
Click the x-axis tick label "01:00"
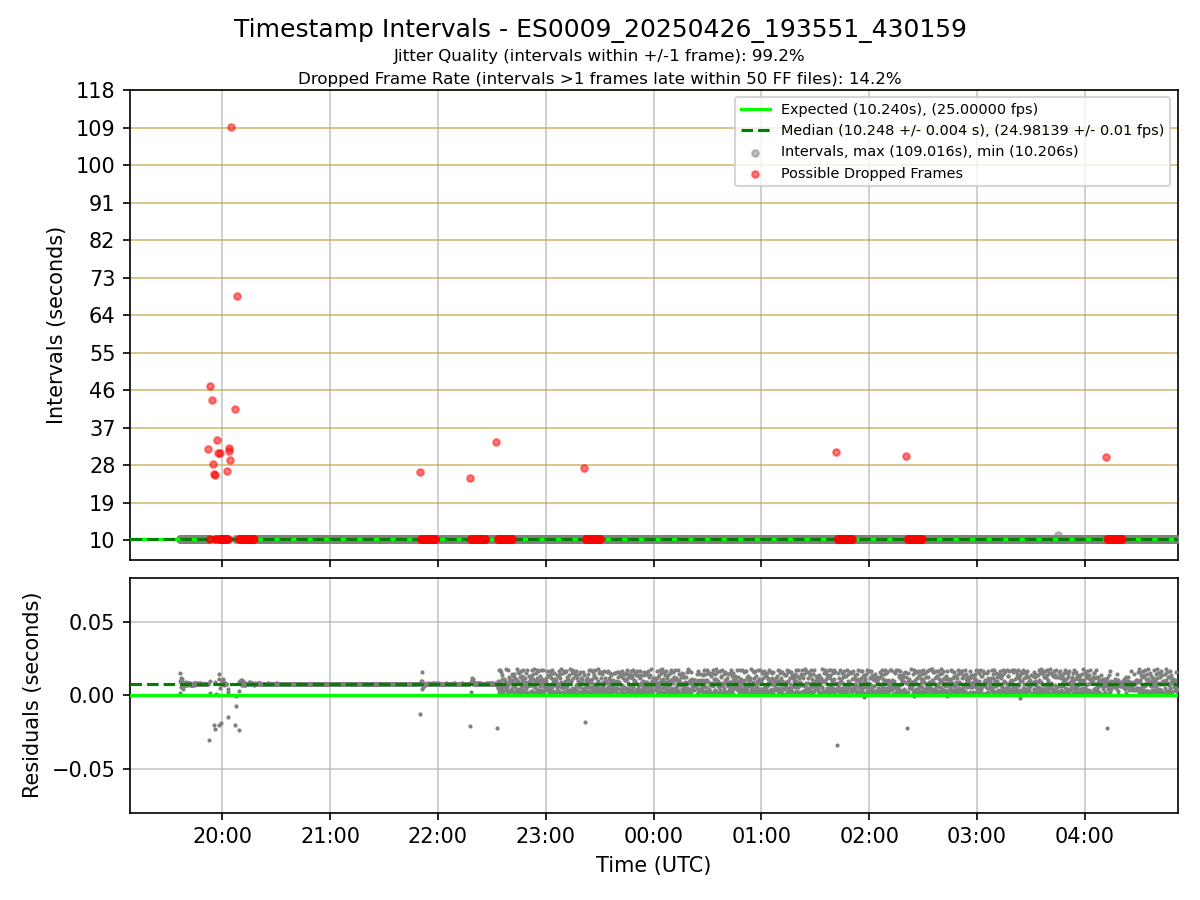click(x=761, y=836)
